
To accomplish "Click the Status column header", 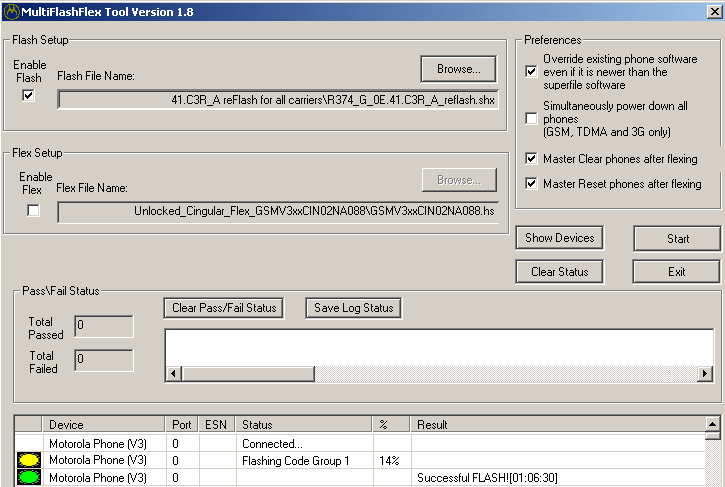I will [x=304, y=425].
